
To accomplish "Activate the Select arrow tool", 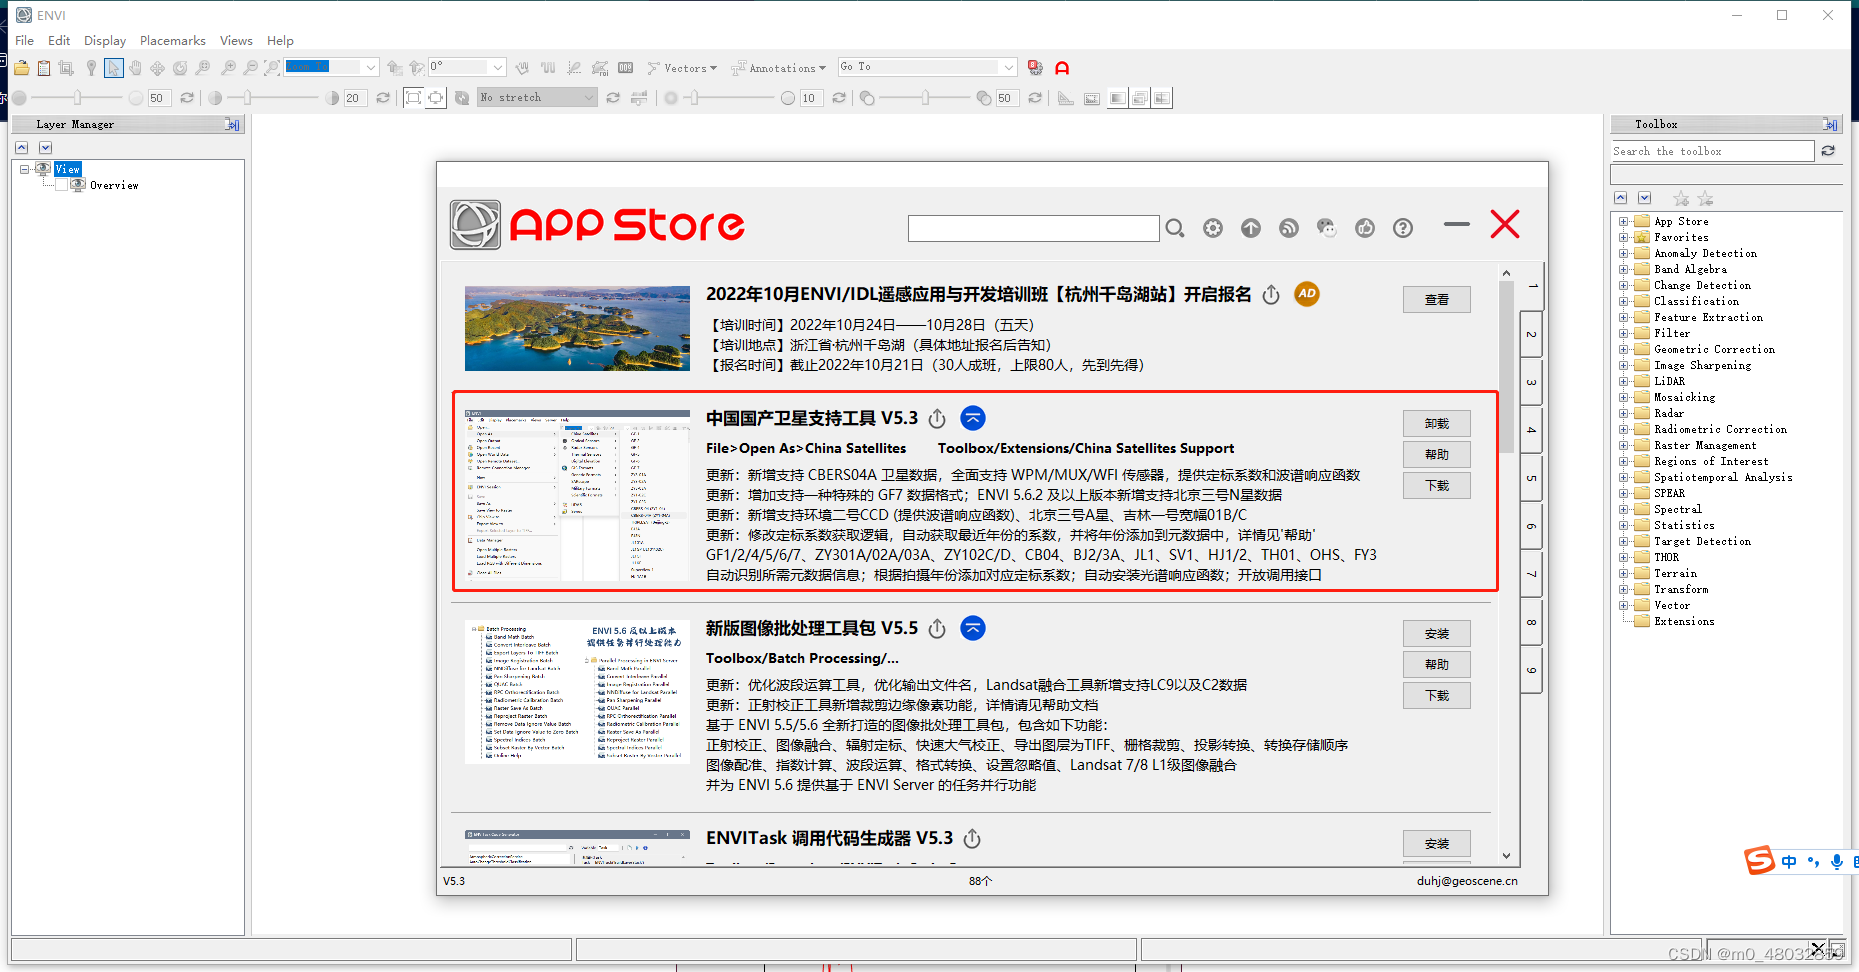I will (x=113, y=68).
